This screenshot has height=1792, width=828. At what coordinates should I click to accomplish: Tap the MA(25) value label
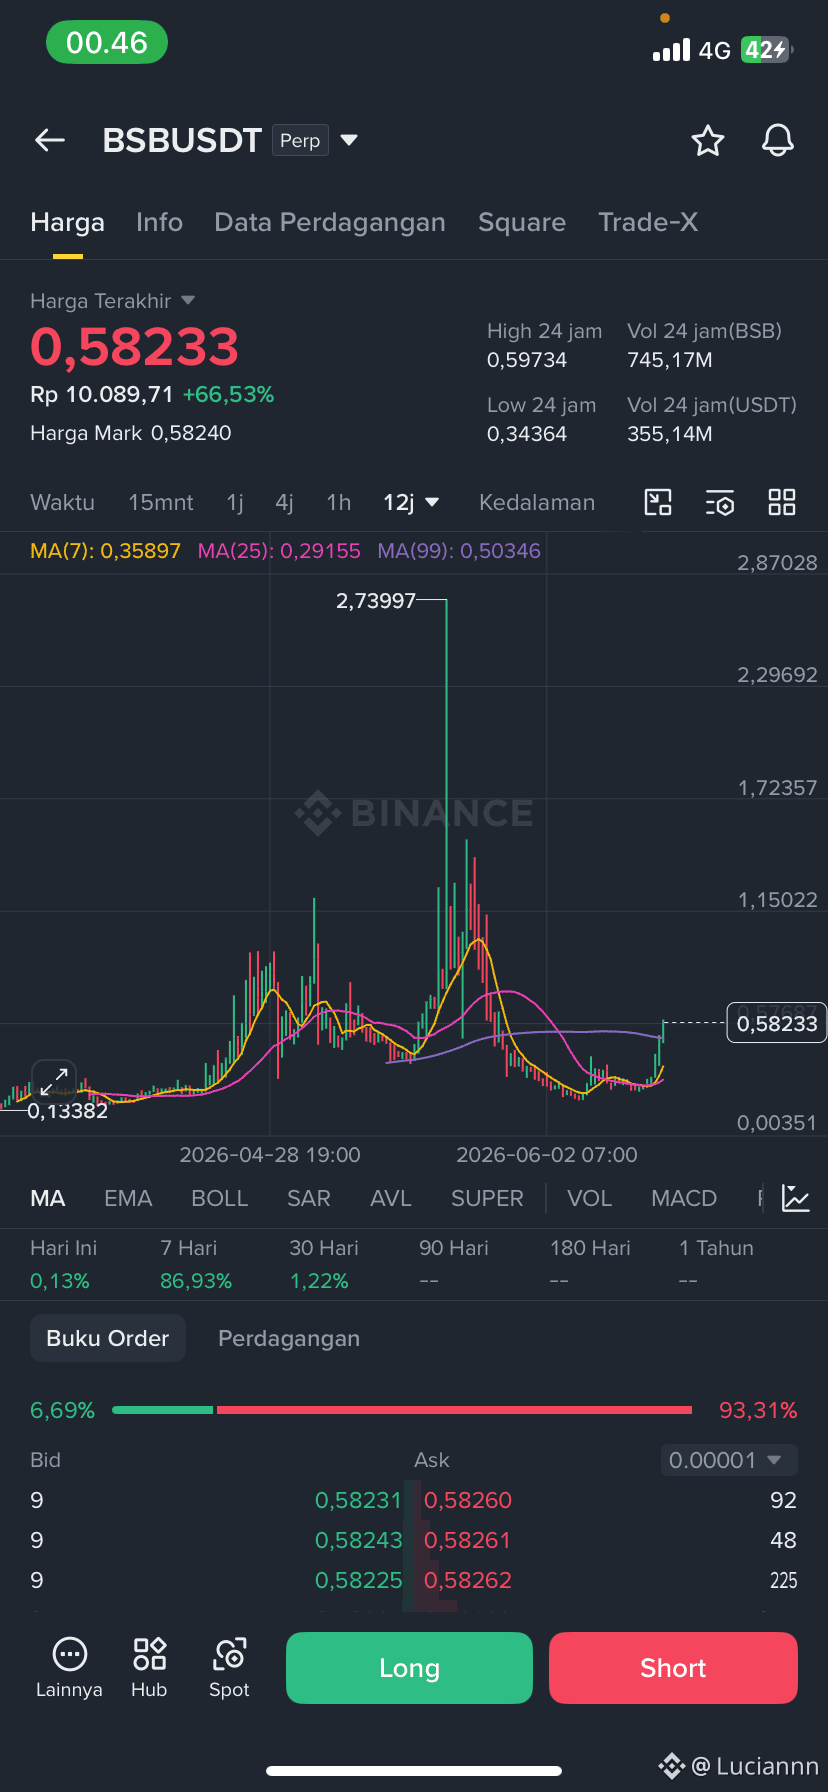tap(279, 551)
